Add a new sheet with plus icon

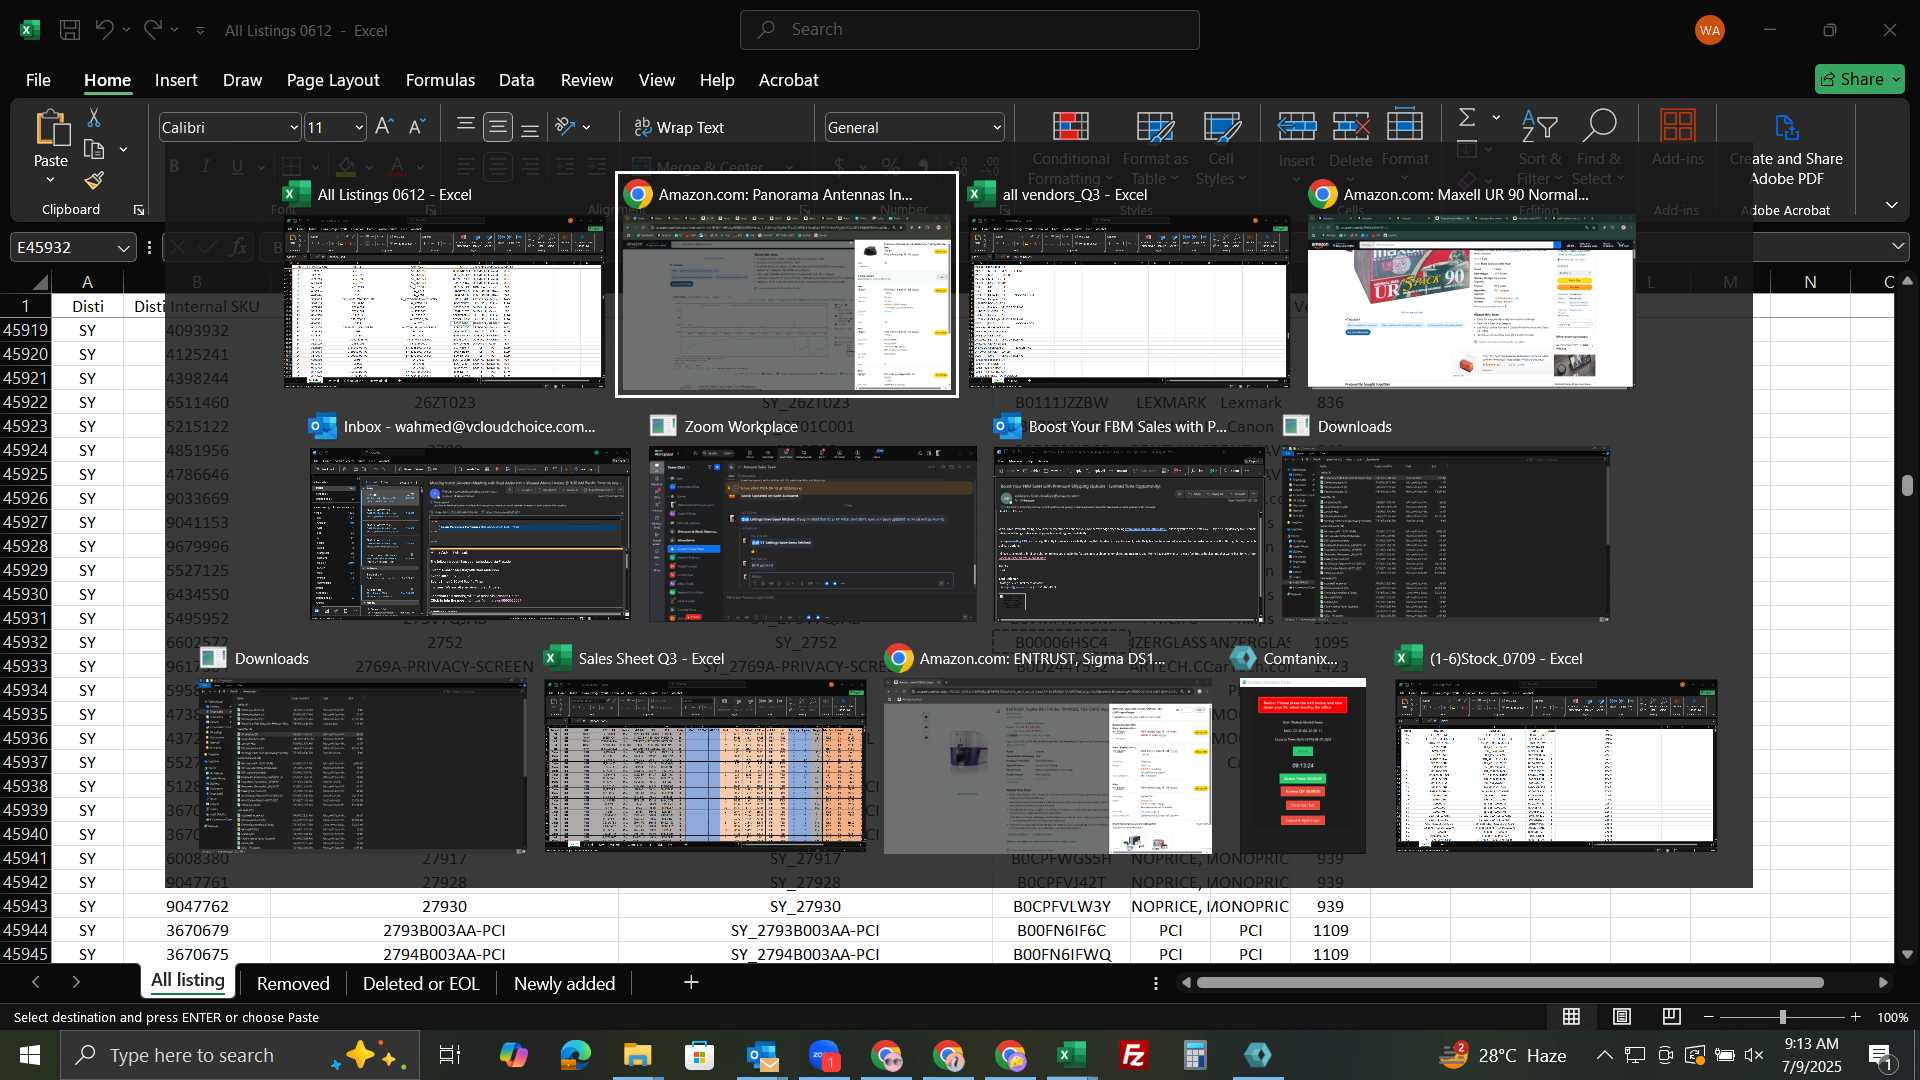(x=691, y=983)
